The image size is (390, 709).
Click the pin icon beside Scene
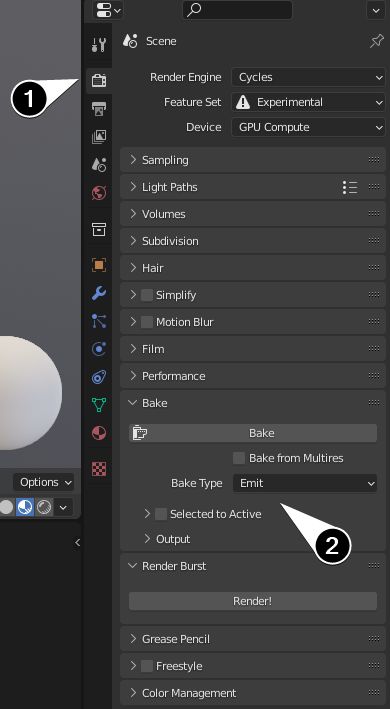pyautogui.click(x=376, y=41)
